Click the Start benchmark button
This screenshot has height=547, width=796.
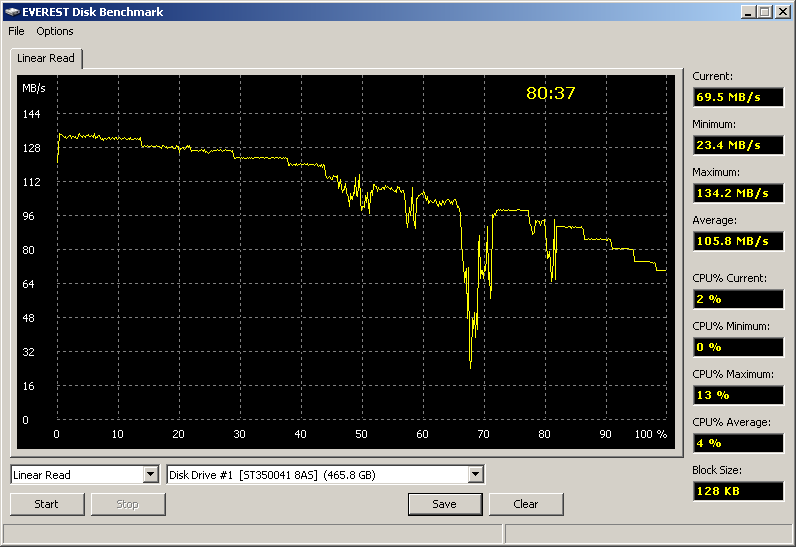tap(47, 504)
